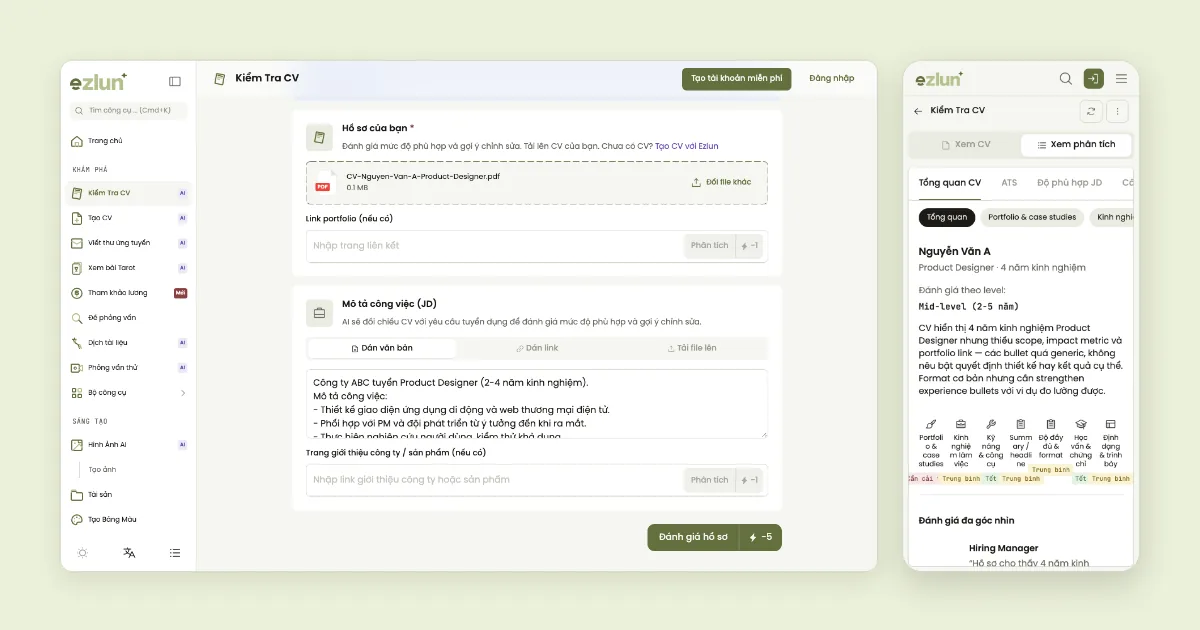Collapse the sidebar with the panel icon
The height and width of the screenshot is (630, 1200).
(175, 82)
